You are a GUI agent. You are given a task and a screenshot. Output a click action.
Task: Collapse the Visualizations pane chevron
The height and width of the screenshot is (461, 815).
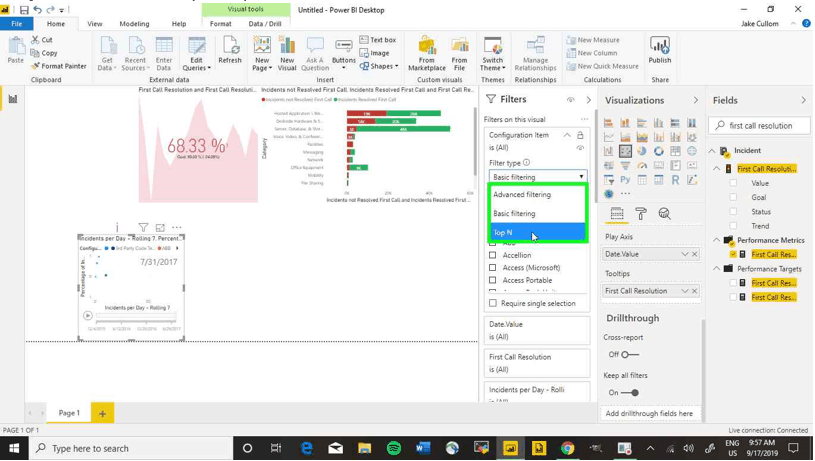pos(695,100)
